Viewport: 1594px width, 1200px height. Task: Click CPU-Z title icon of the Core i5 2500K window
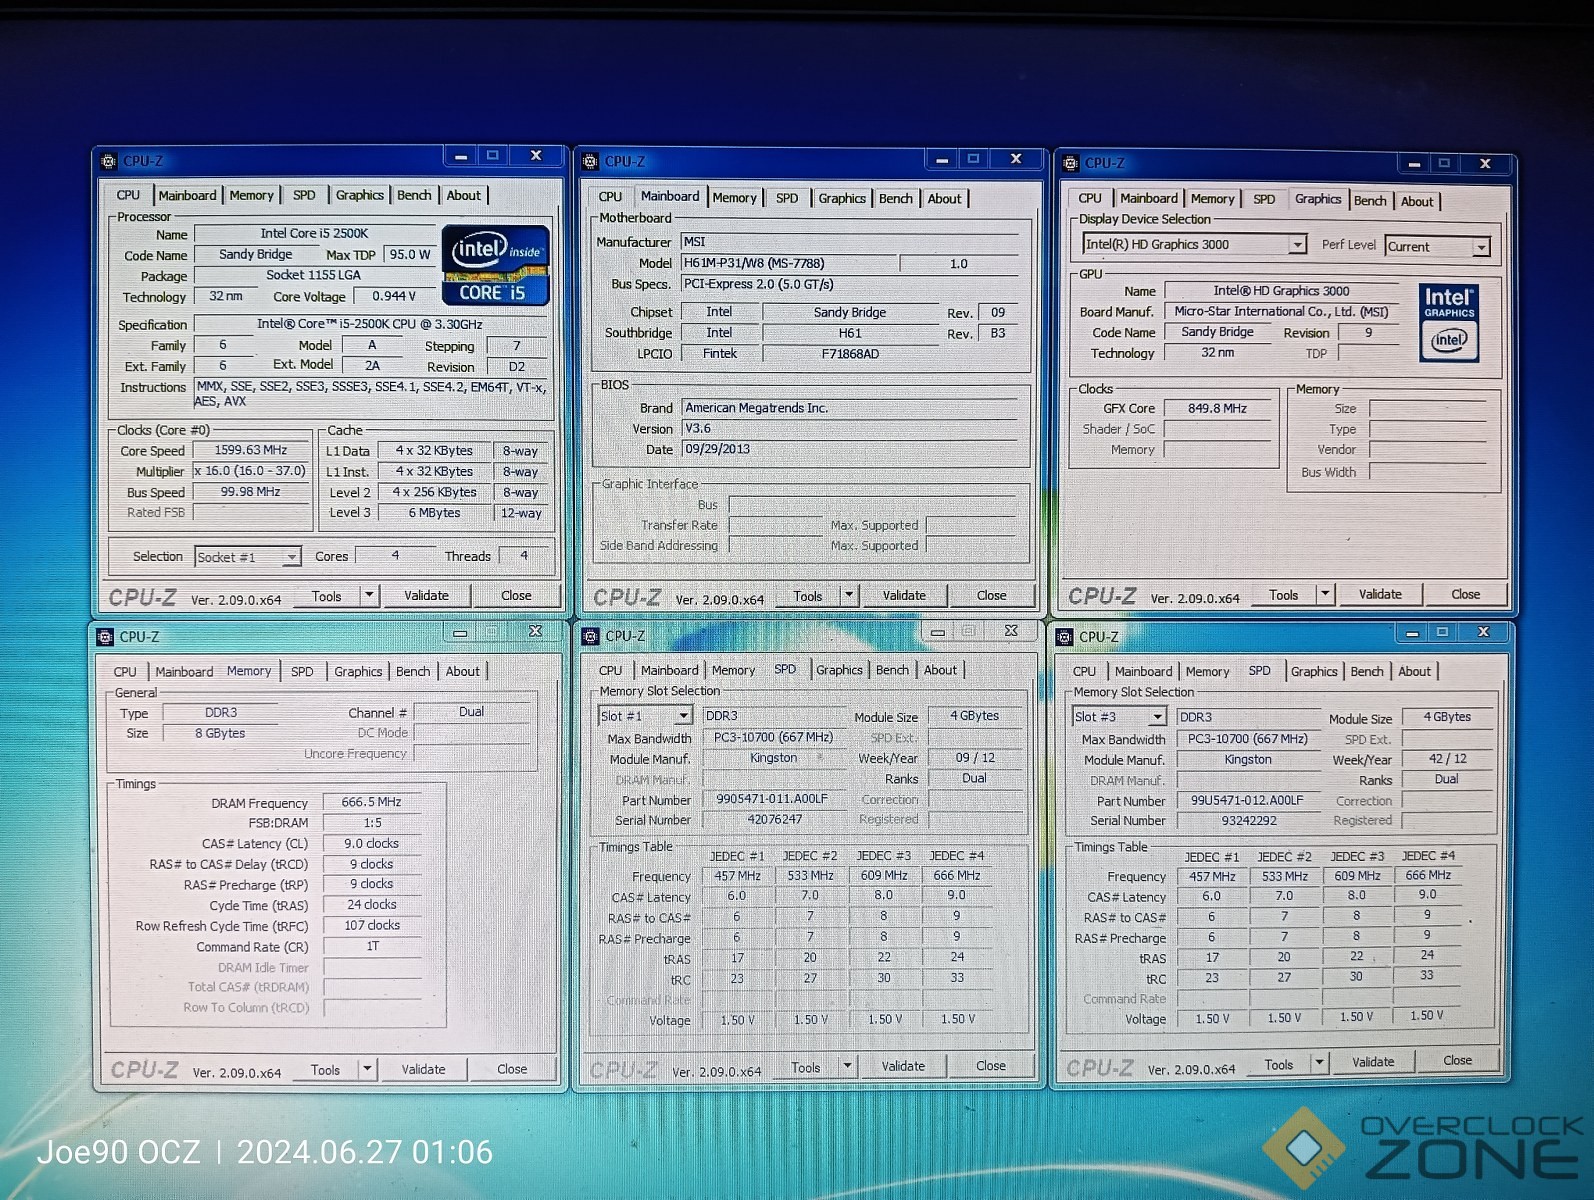[x=109, y=160]
